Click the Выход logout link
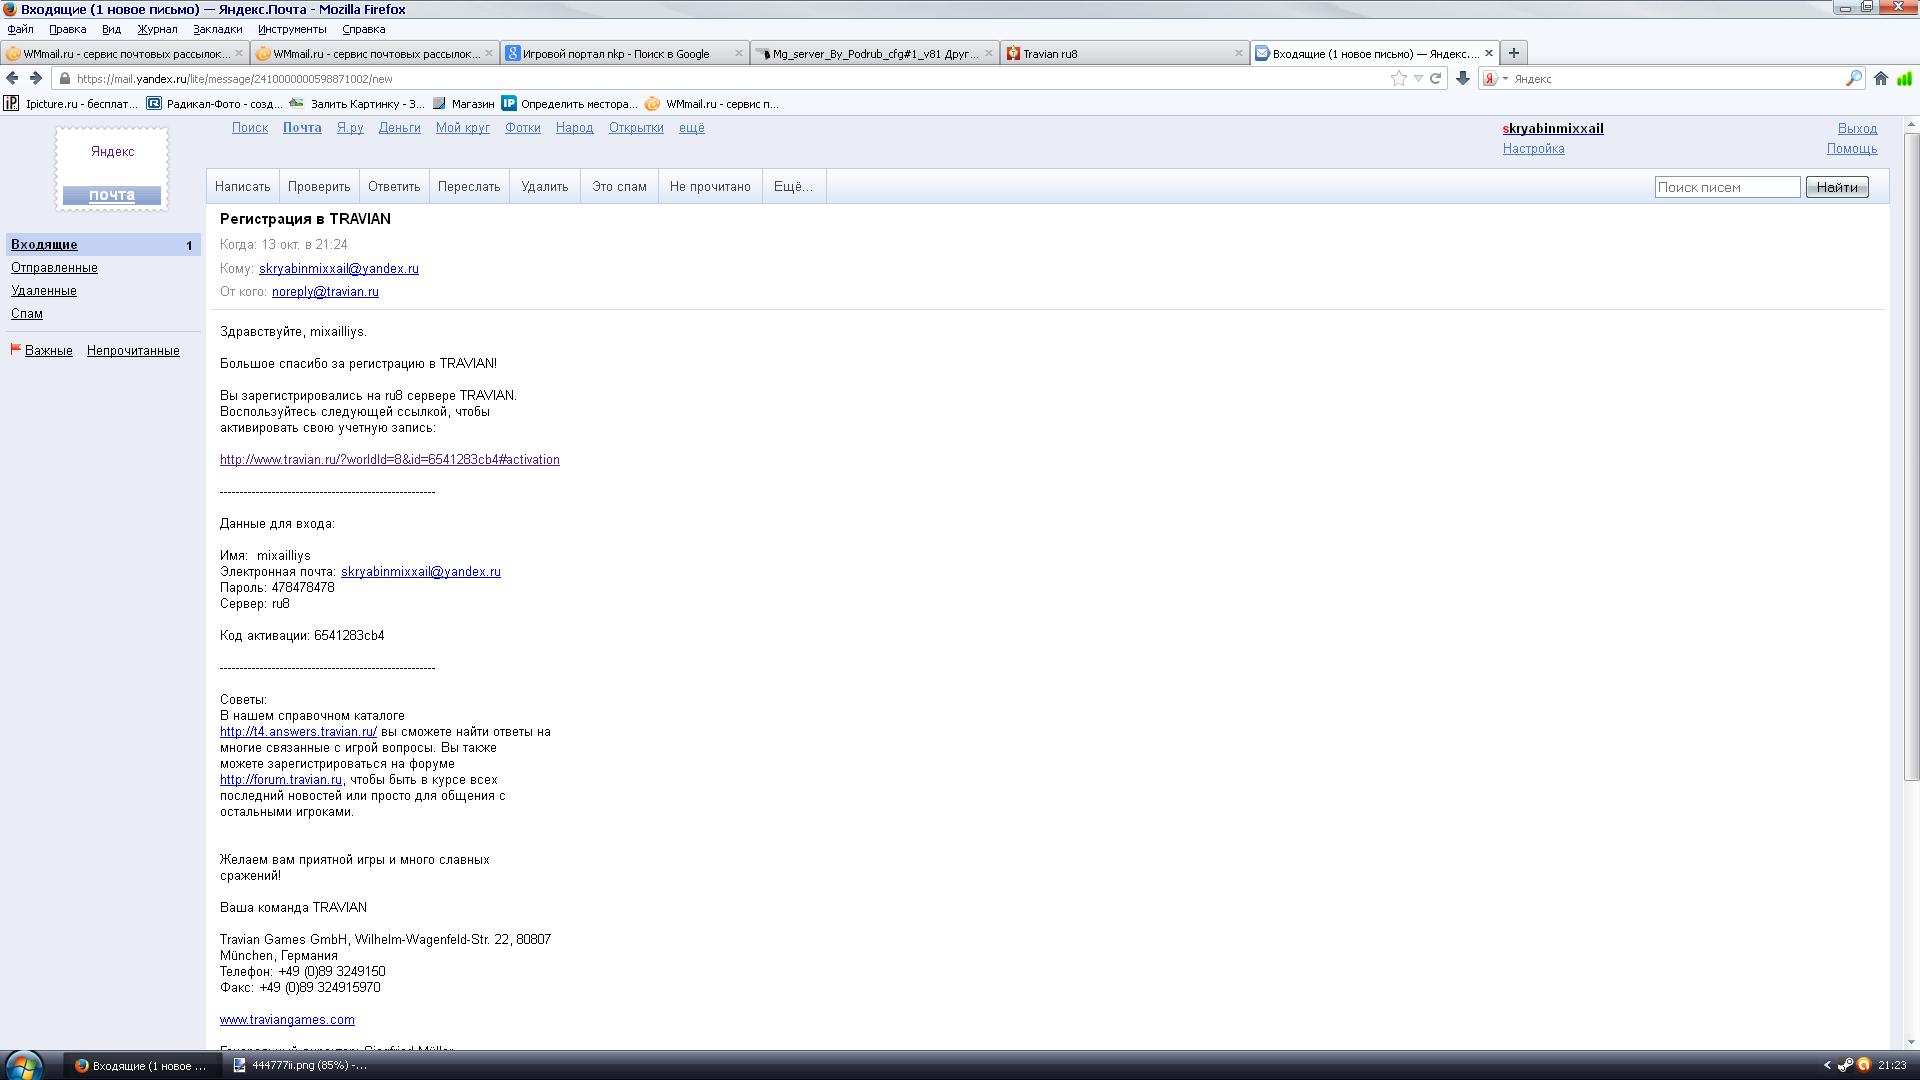This screenshot has width=1920, height=1080. [1857, 129]
